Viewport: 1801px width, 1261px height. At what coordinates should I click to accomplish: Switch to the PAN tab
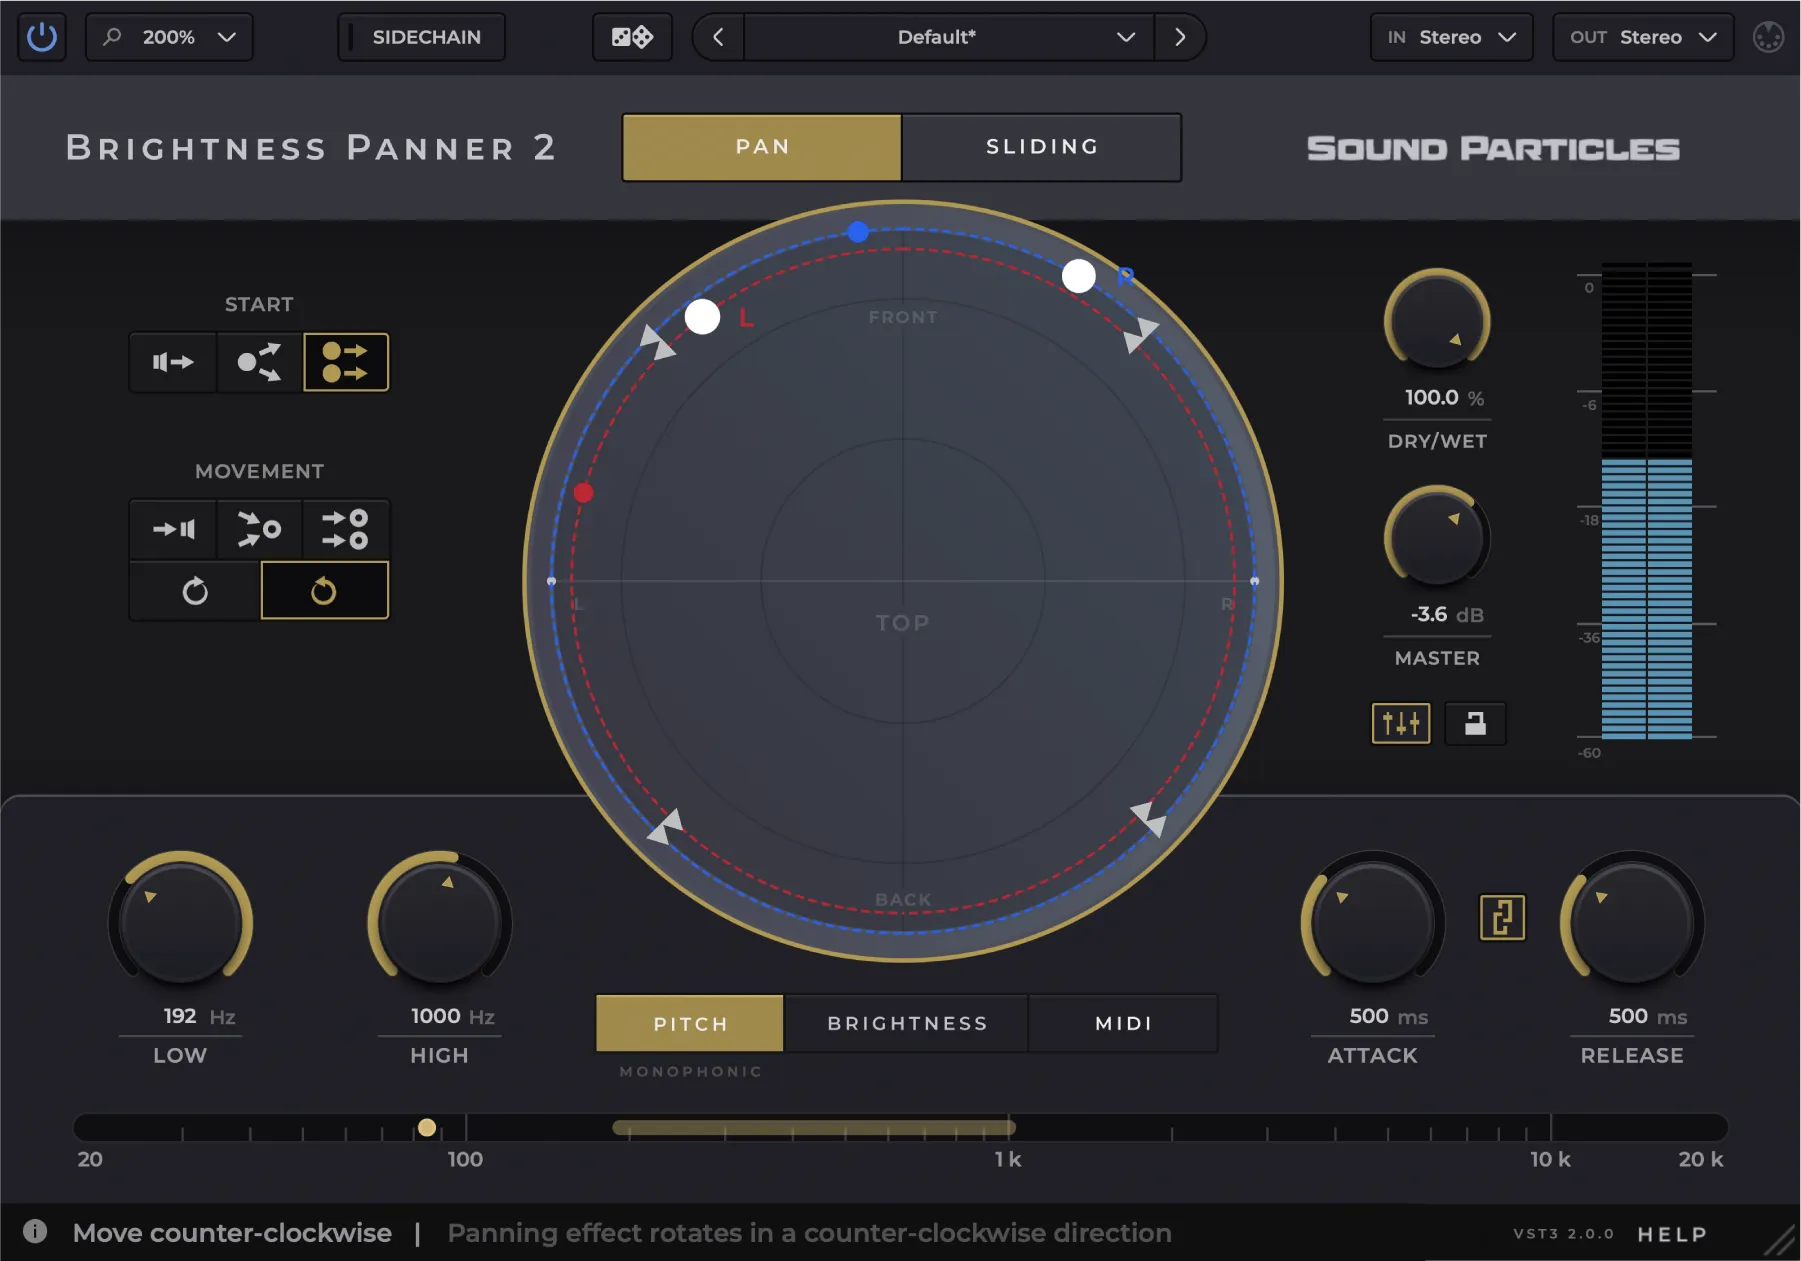tap(762, 147)
